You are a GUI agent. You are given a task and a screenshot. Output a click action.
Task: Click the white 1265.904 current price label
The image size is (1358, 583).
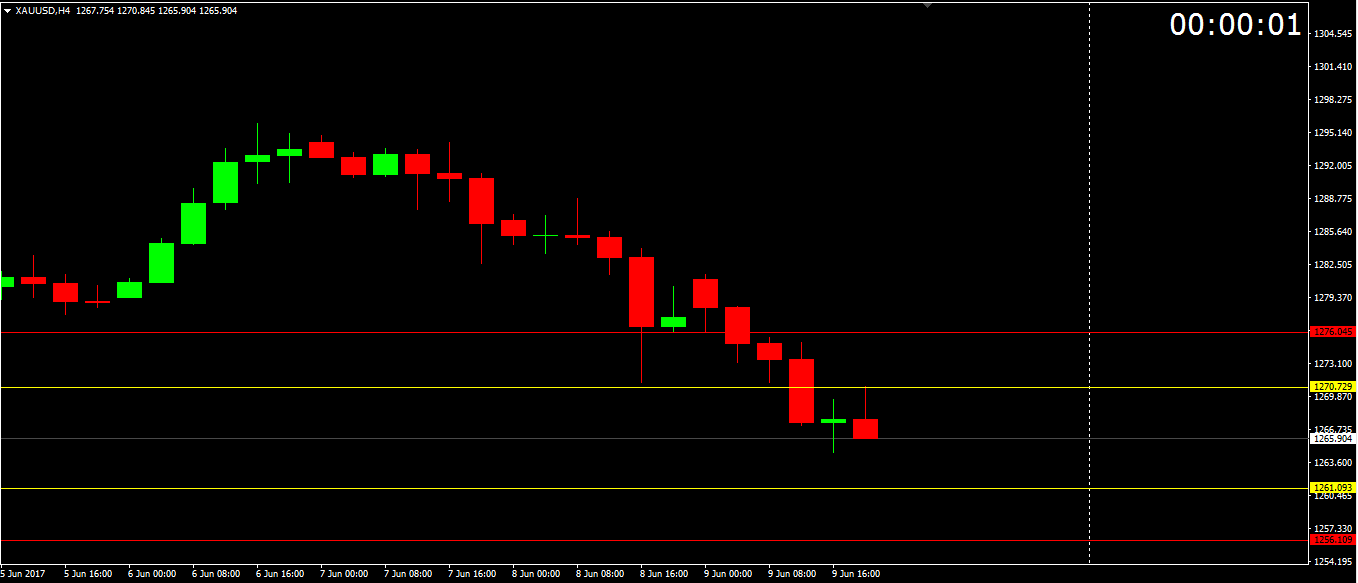click(1332, 438)
